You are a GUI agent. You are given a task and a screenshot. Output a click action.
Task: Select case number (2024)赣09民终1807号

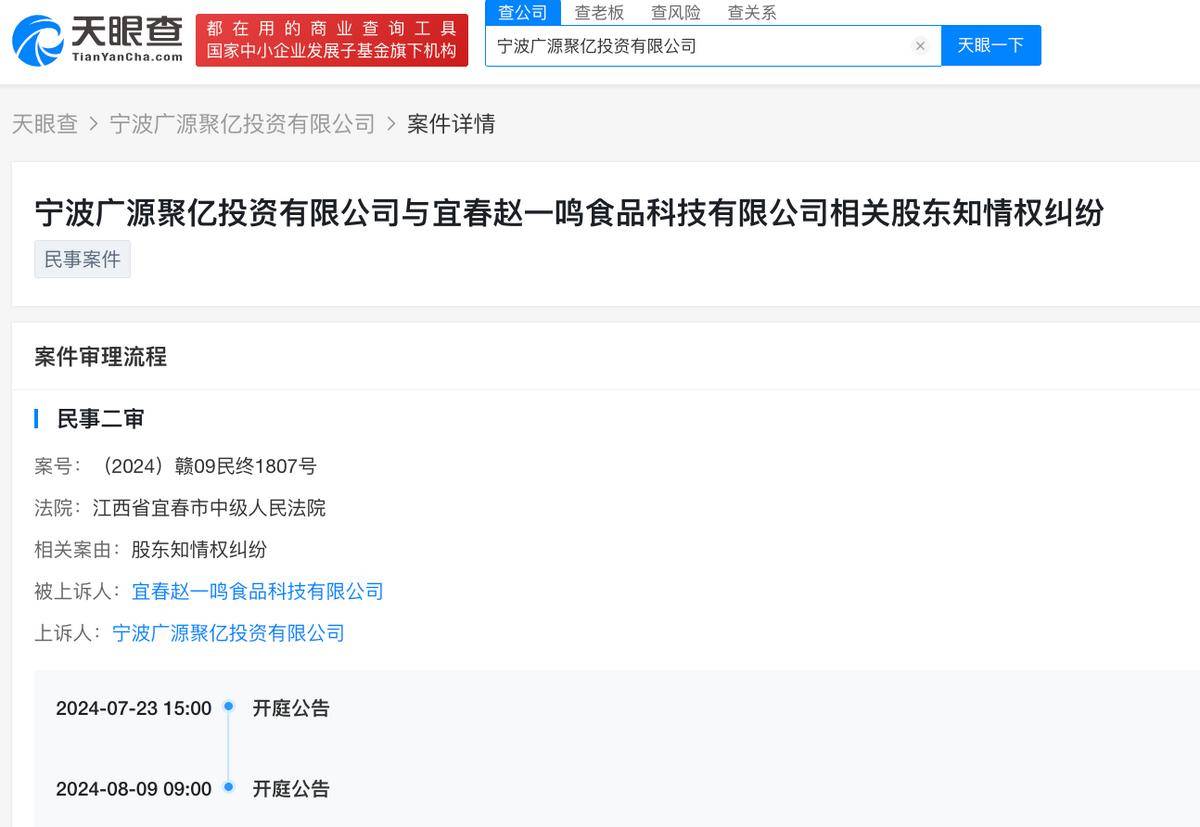205,466
